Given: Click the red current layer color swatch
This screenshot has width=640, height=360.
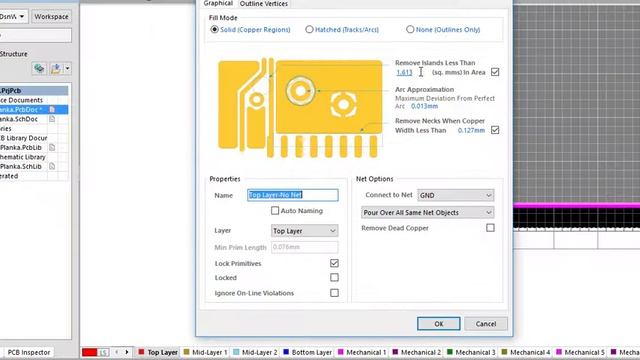Looking at the screenshot, I should click(x=89, y=352).
